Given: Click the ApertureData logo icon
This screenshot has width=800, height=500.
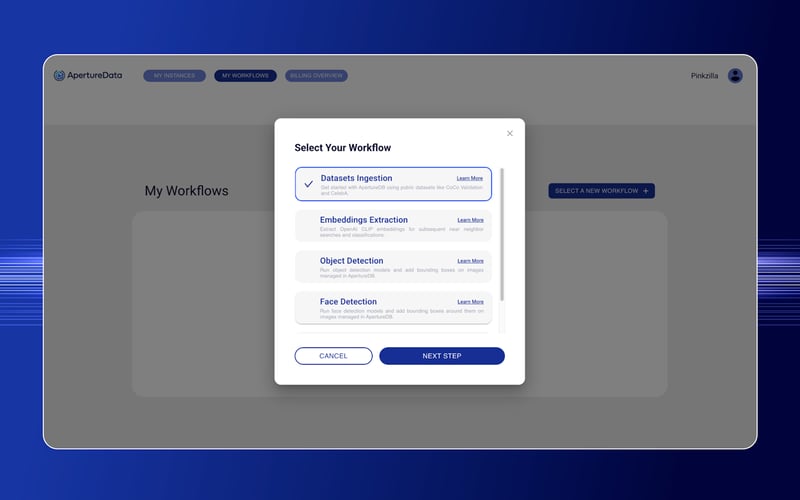Looking at the screenshot, I should [x=59, y=76].
